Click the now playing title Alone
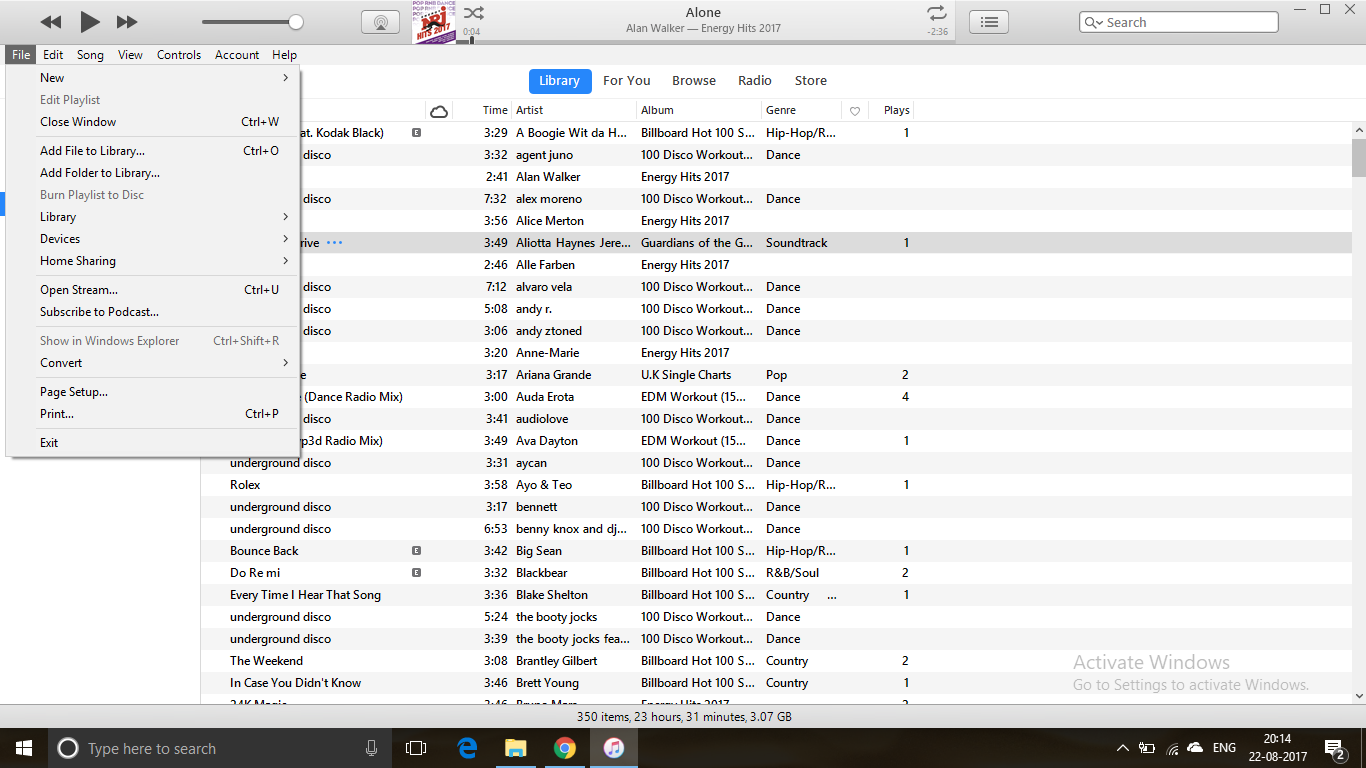Image resolution: width=1366 pixels, height=768 pixels. (703, 13)
